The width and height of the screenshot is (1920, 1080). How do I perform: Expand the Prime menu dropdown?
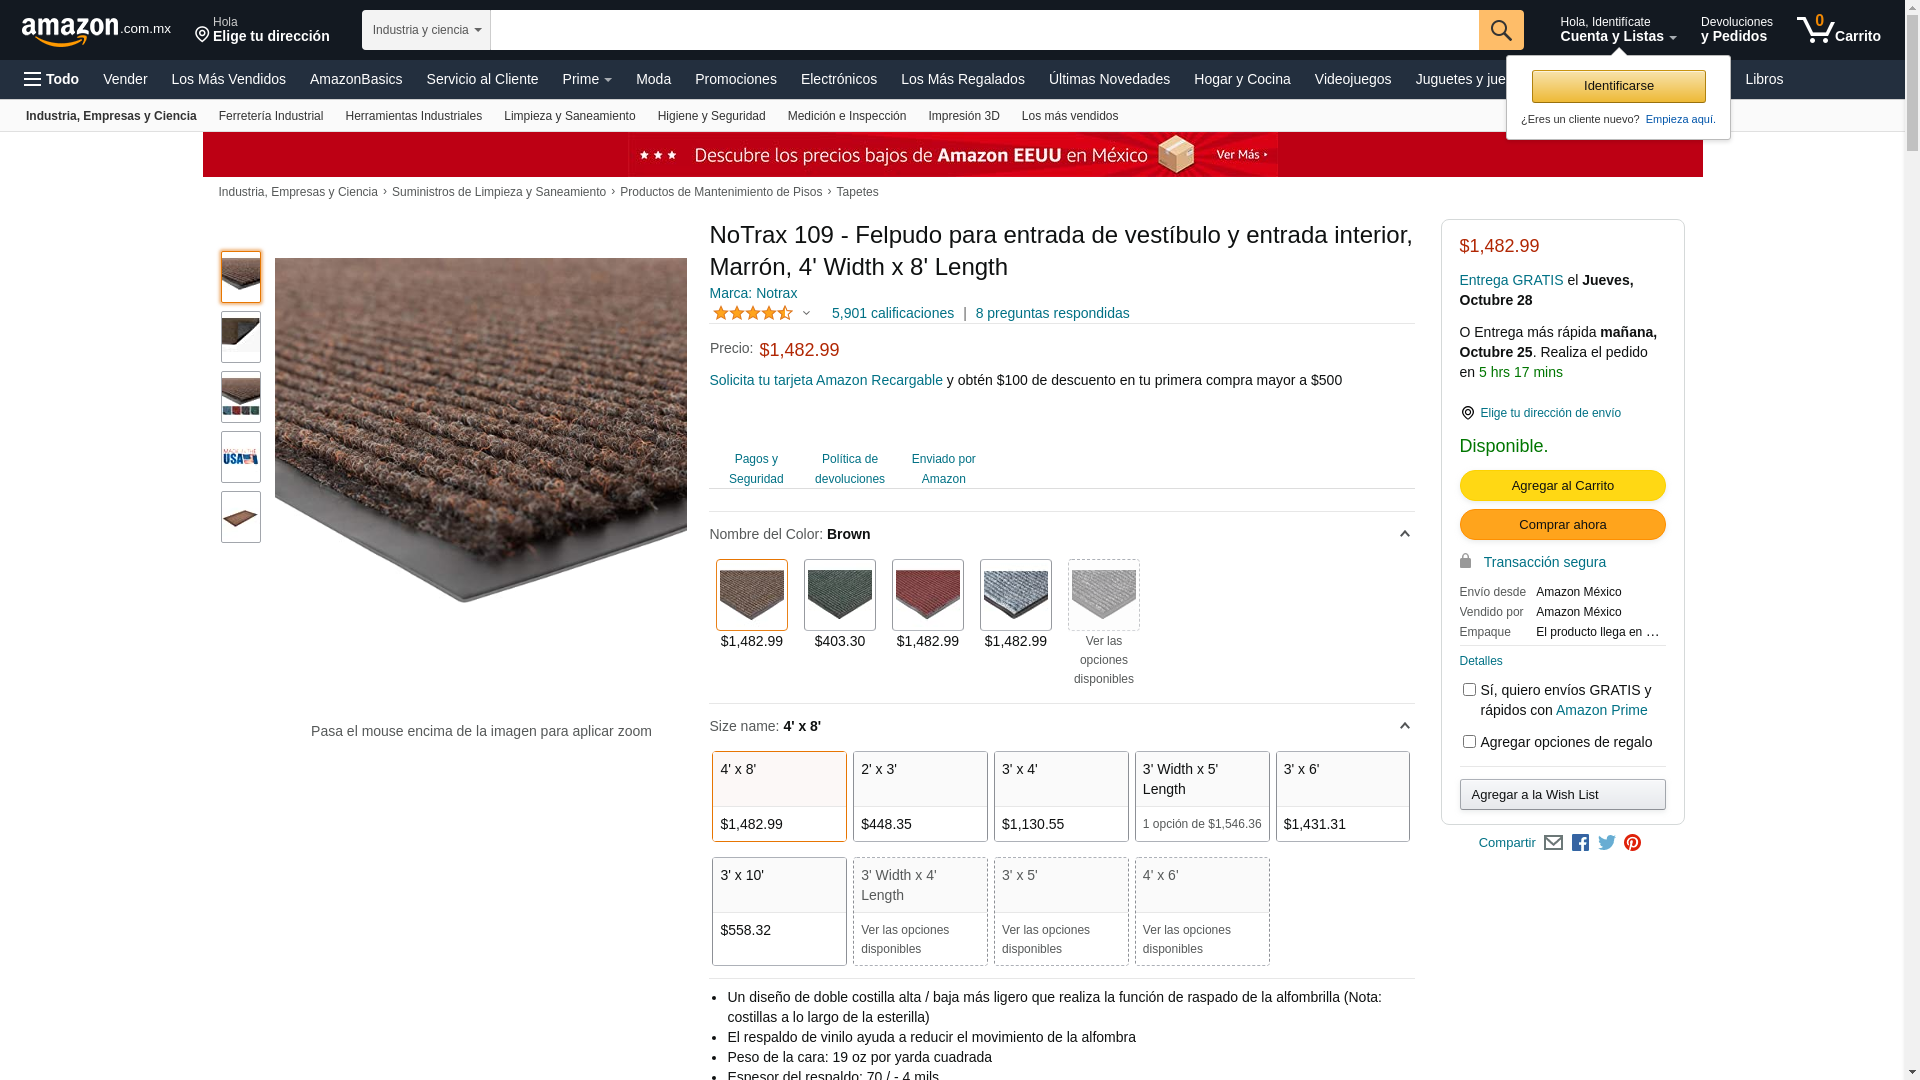[x=587, y=79]
